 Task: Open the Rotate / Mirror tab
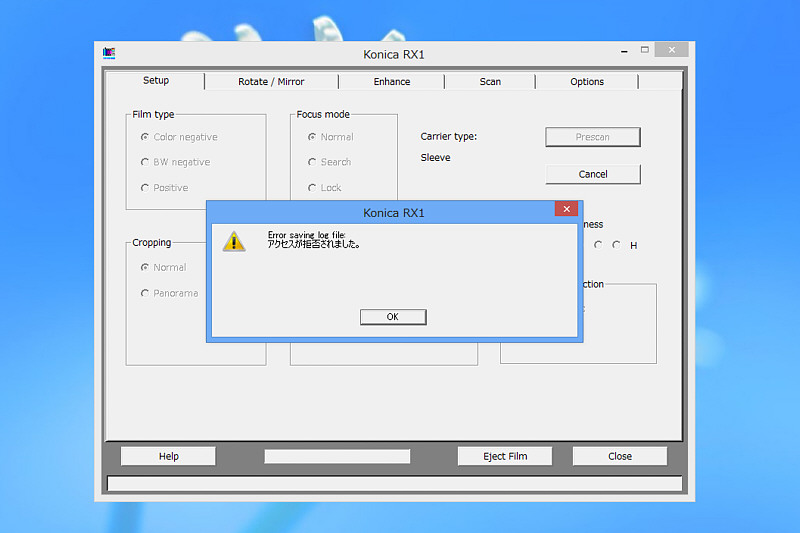(271, 82)
